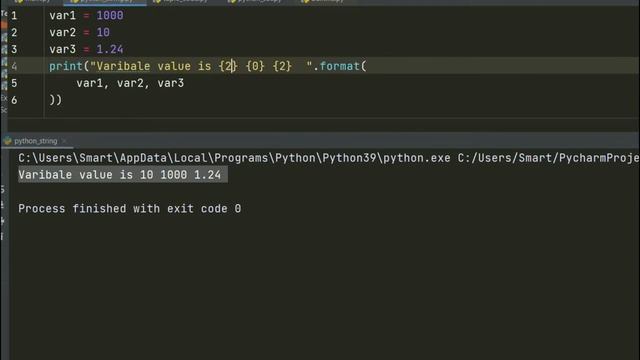Screen dimensions: 640x360
Task: Click the "var1, var2, var3" arguments line
Action: coord(130,83)
